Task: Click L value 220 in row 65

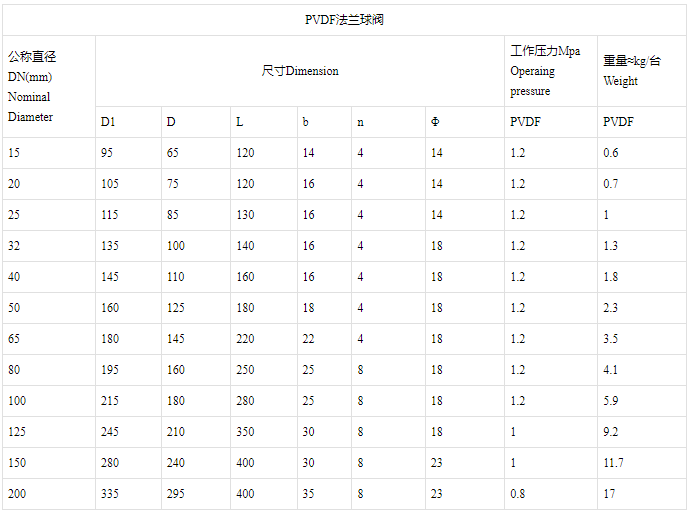Action: point(245,338)
